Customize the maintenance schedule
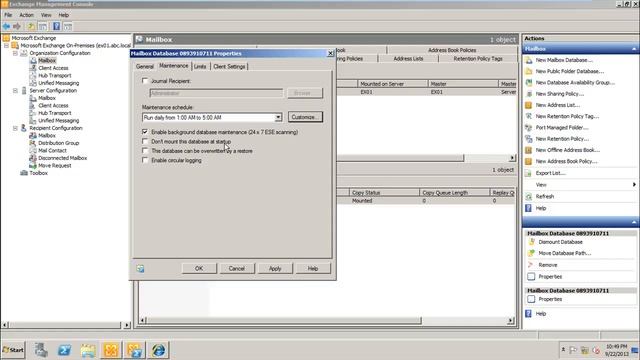 click(x=305, y=117)
